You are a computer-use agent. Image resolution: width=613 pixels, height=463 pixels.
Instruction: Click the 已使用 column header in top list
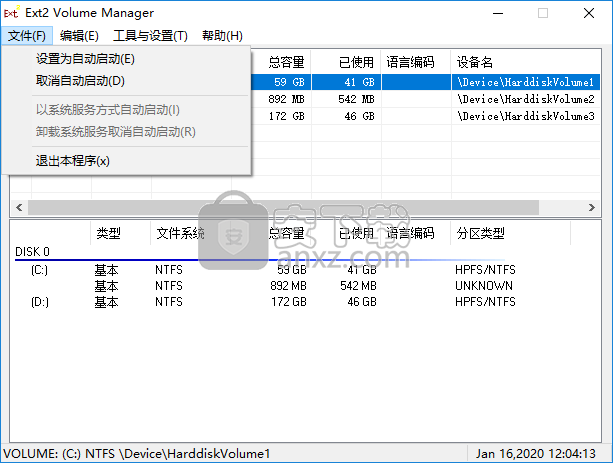coord(356,62)
